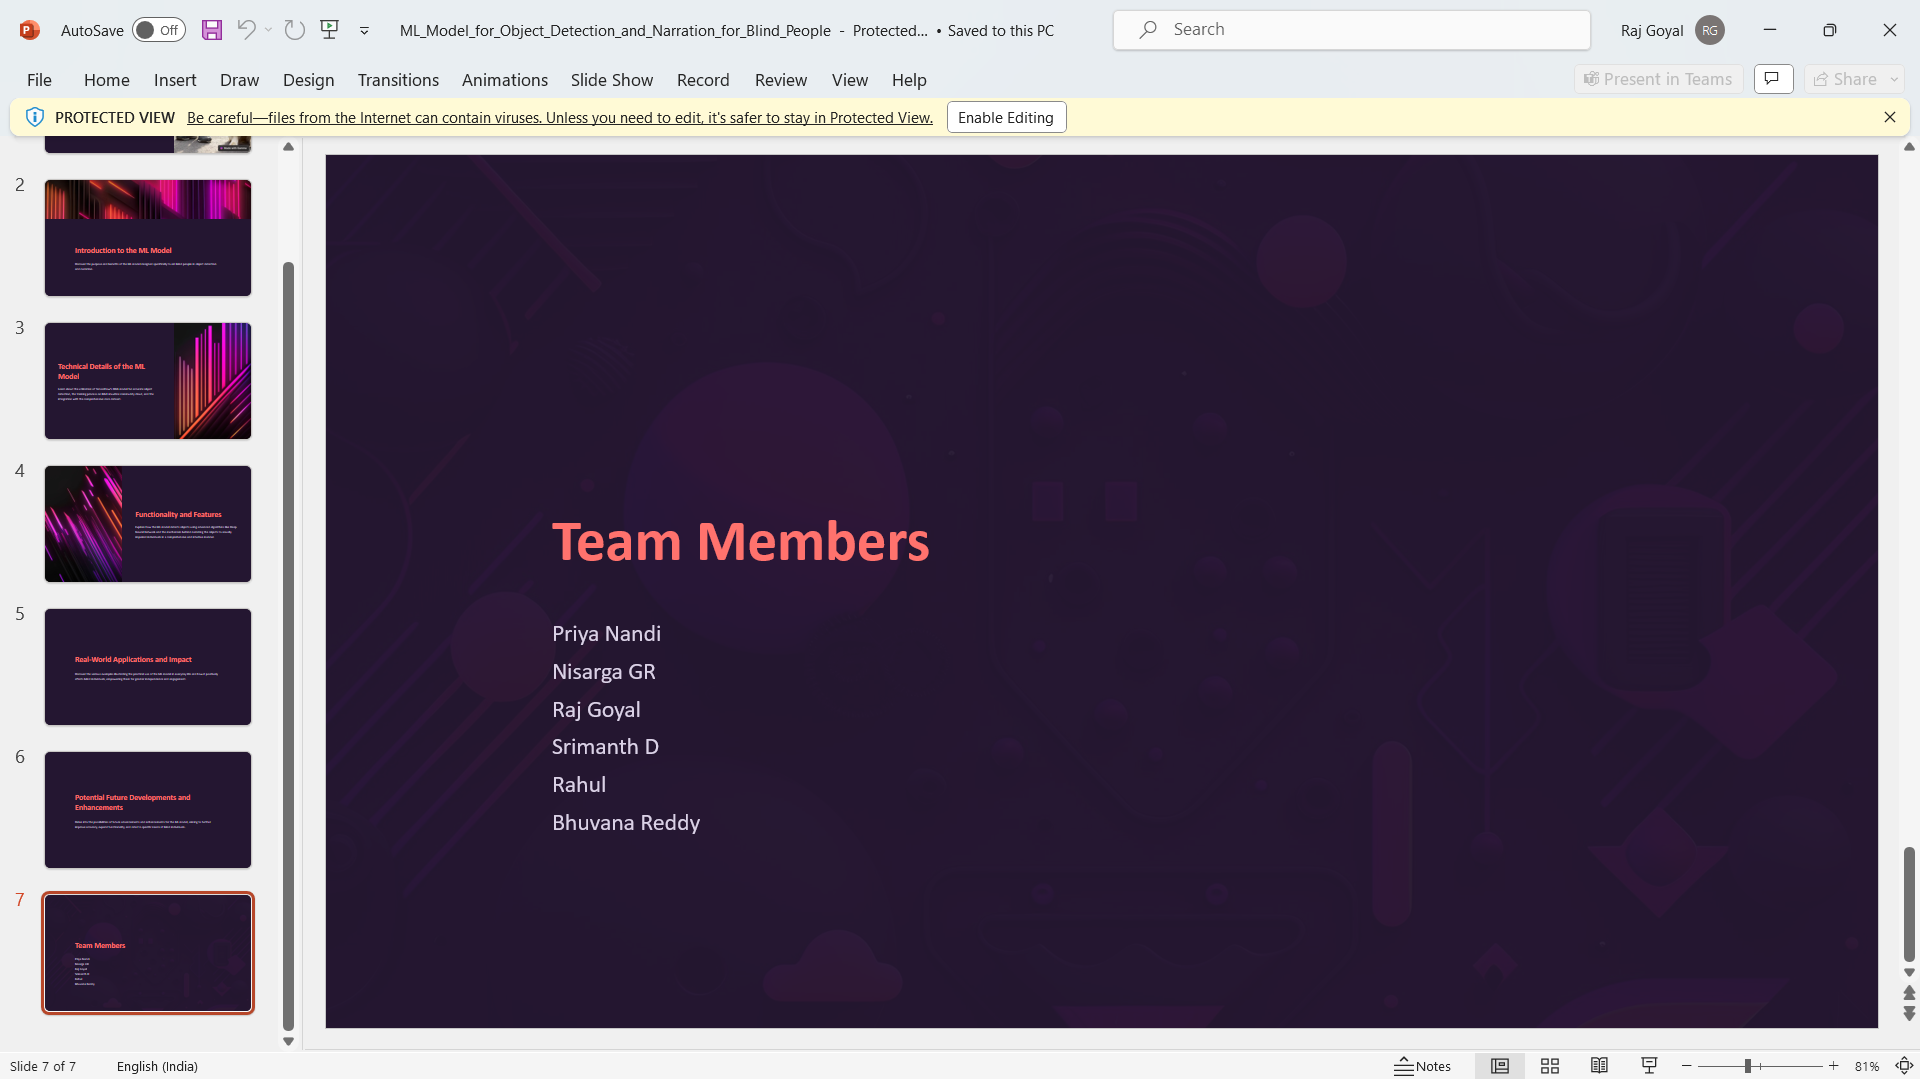Toggle AutoSave switch

coord(158,30)
